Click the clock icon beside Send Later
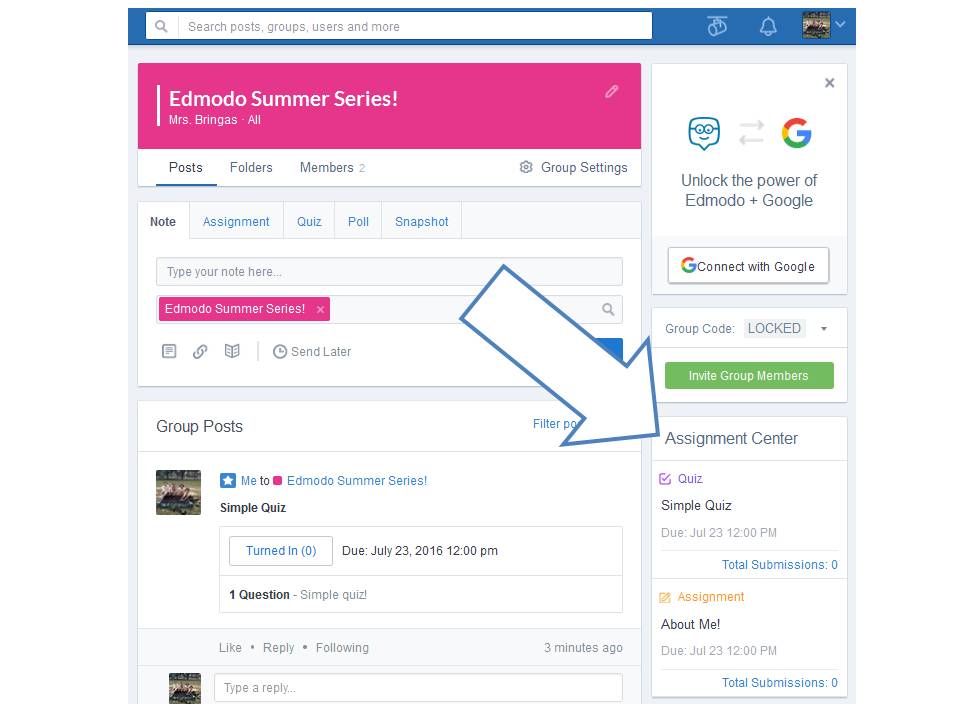Viewport: 960px width, 720px height. coord(280,351)
